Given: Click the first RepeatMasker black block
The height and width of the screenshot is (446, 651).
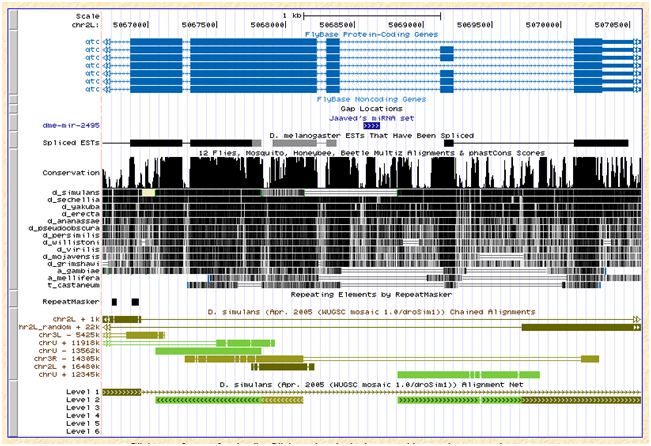Looking at the screenshot, I should pyautogui.click(x=115, y=301).
